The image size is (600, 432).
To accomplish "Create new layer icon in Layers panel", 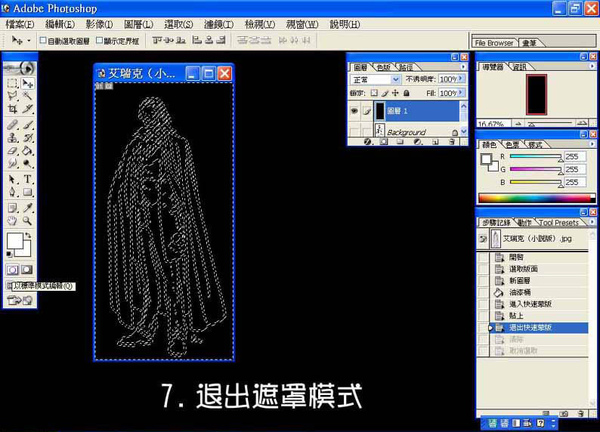I will tap(435, 142).
